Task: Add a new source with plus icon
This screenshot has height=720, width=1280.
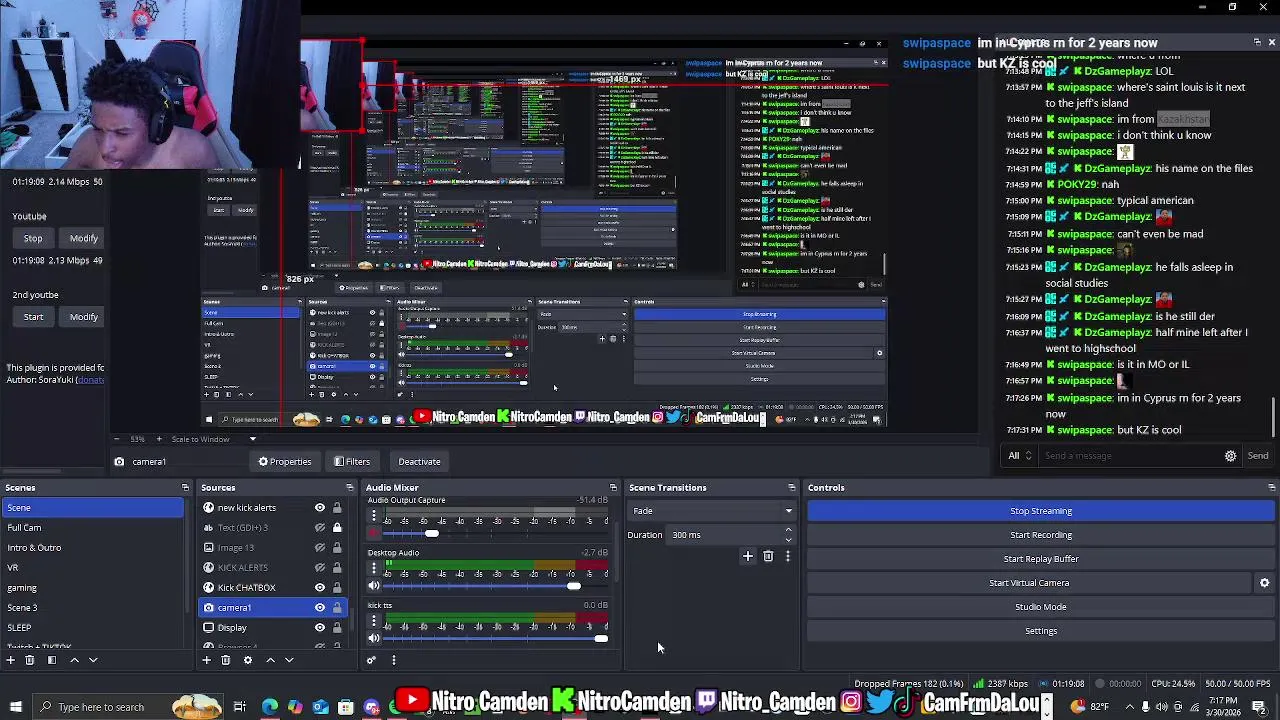Action: [x=206, y=660]
